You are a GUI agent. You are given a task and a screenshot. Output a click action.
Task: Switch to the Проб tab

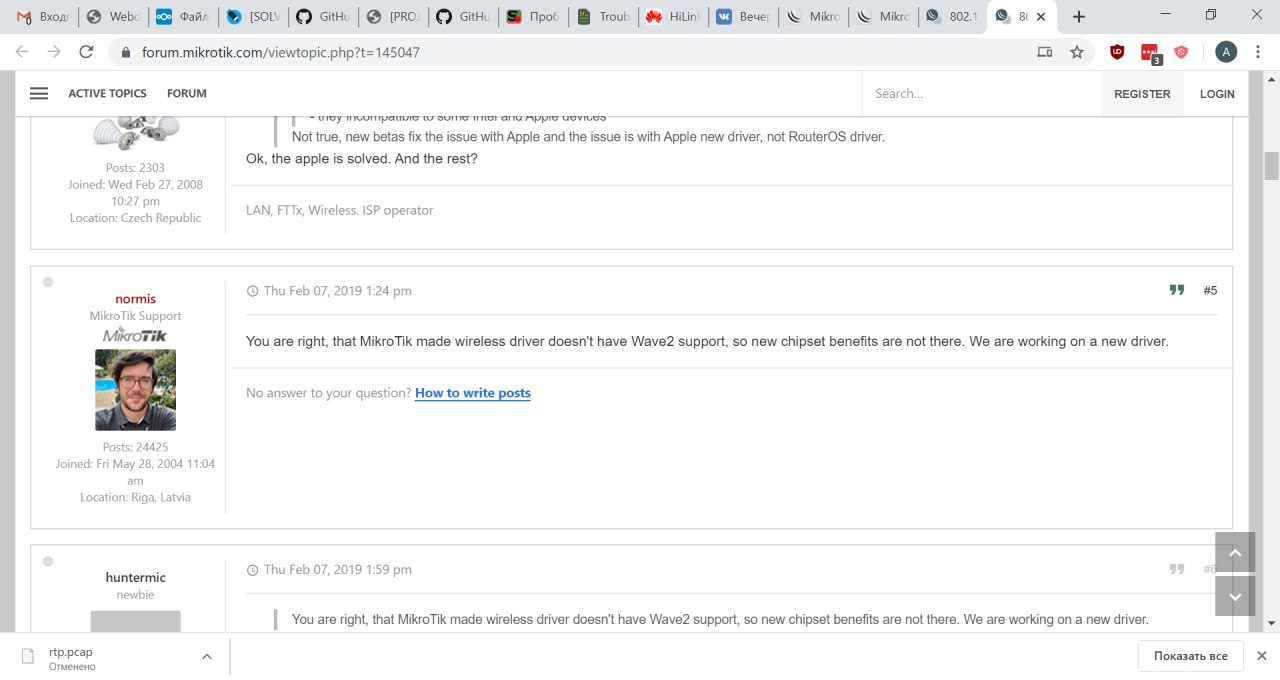[x=533, y=16]
